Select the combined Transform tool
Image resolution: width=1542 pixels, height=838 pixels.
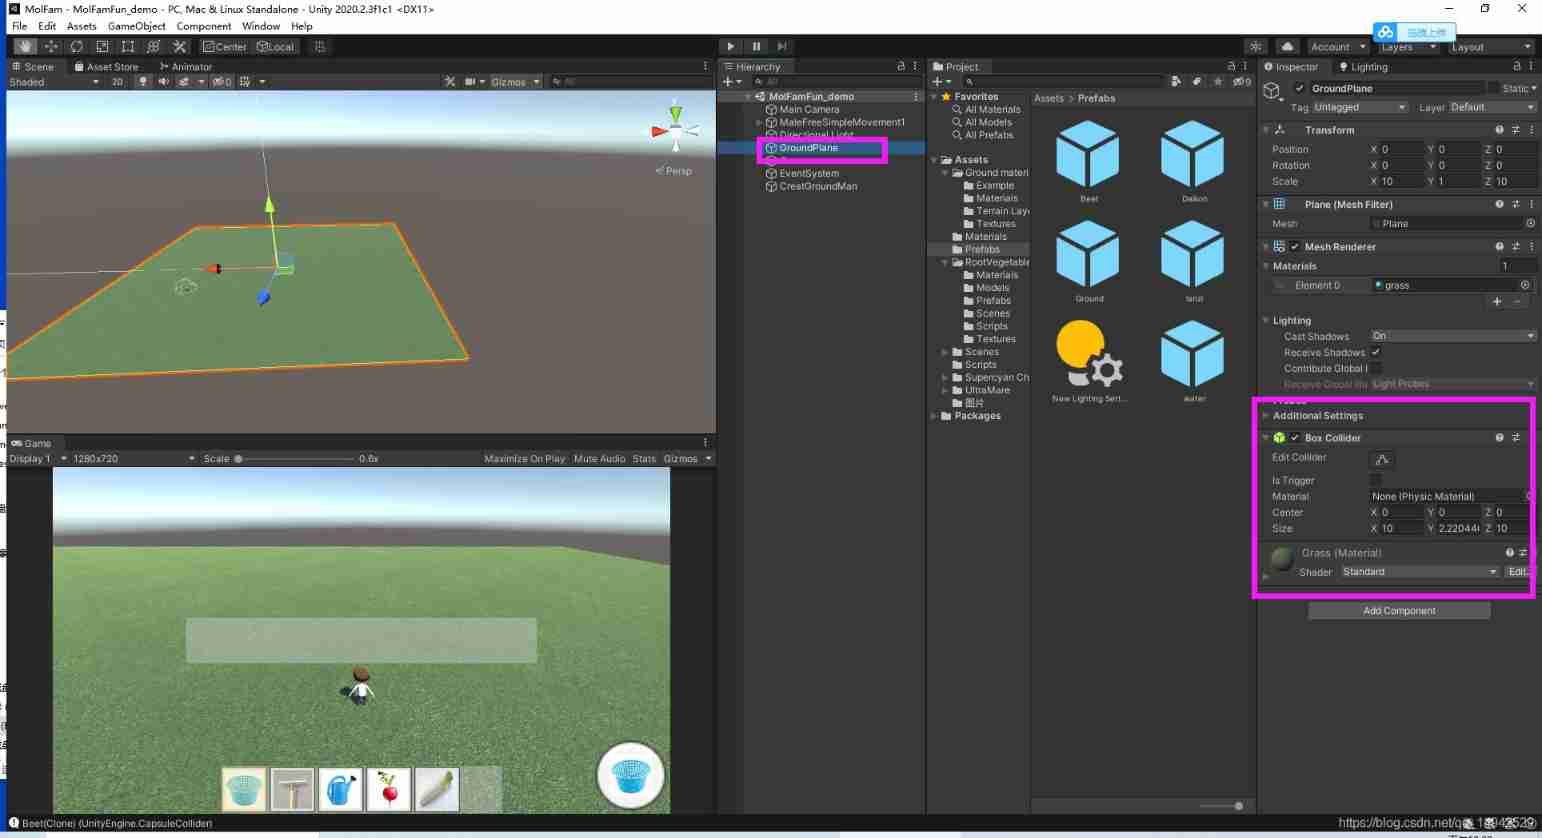(x=153, y=47)
